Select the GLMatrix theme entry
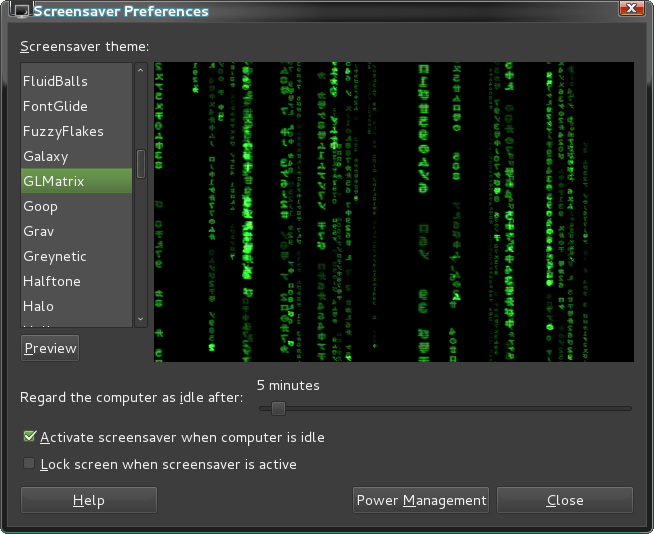This screenshot has width=654, height=534. (x=54, y=181)
